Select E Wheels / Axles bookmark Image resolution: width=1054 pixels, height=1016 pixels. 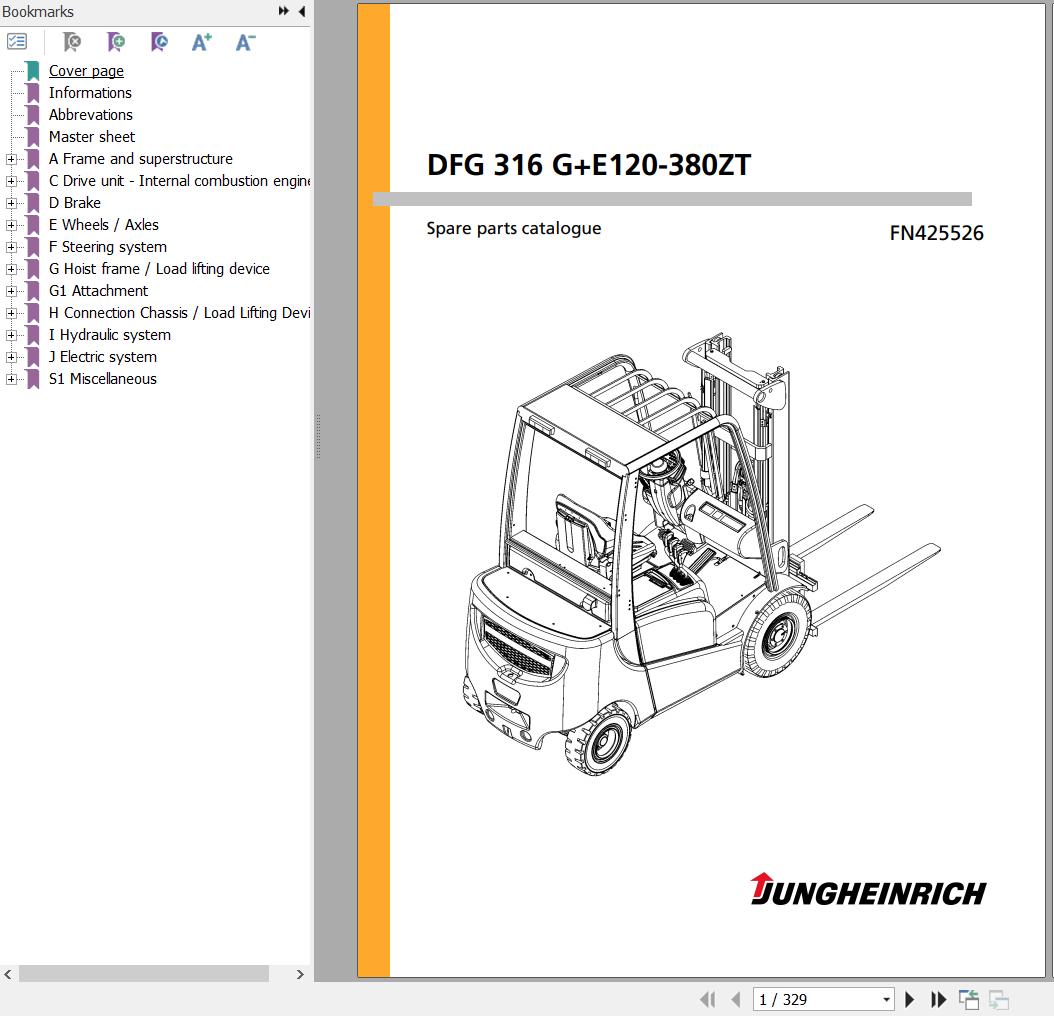(x=104, y=225)
